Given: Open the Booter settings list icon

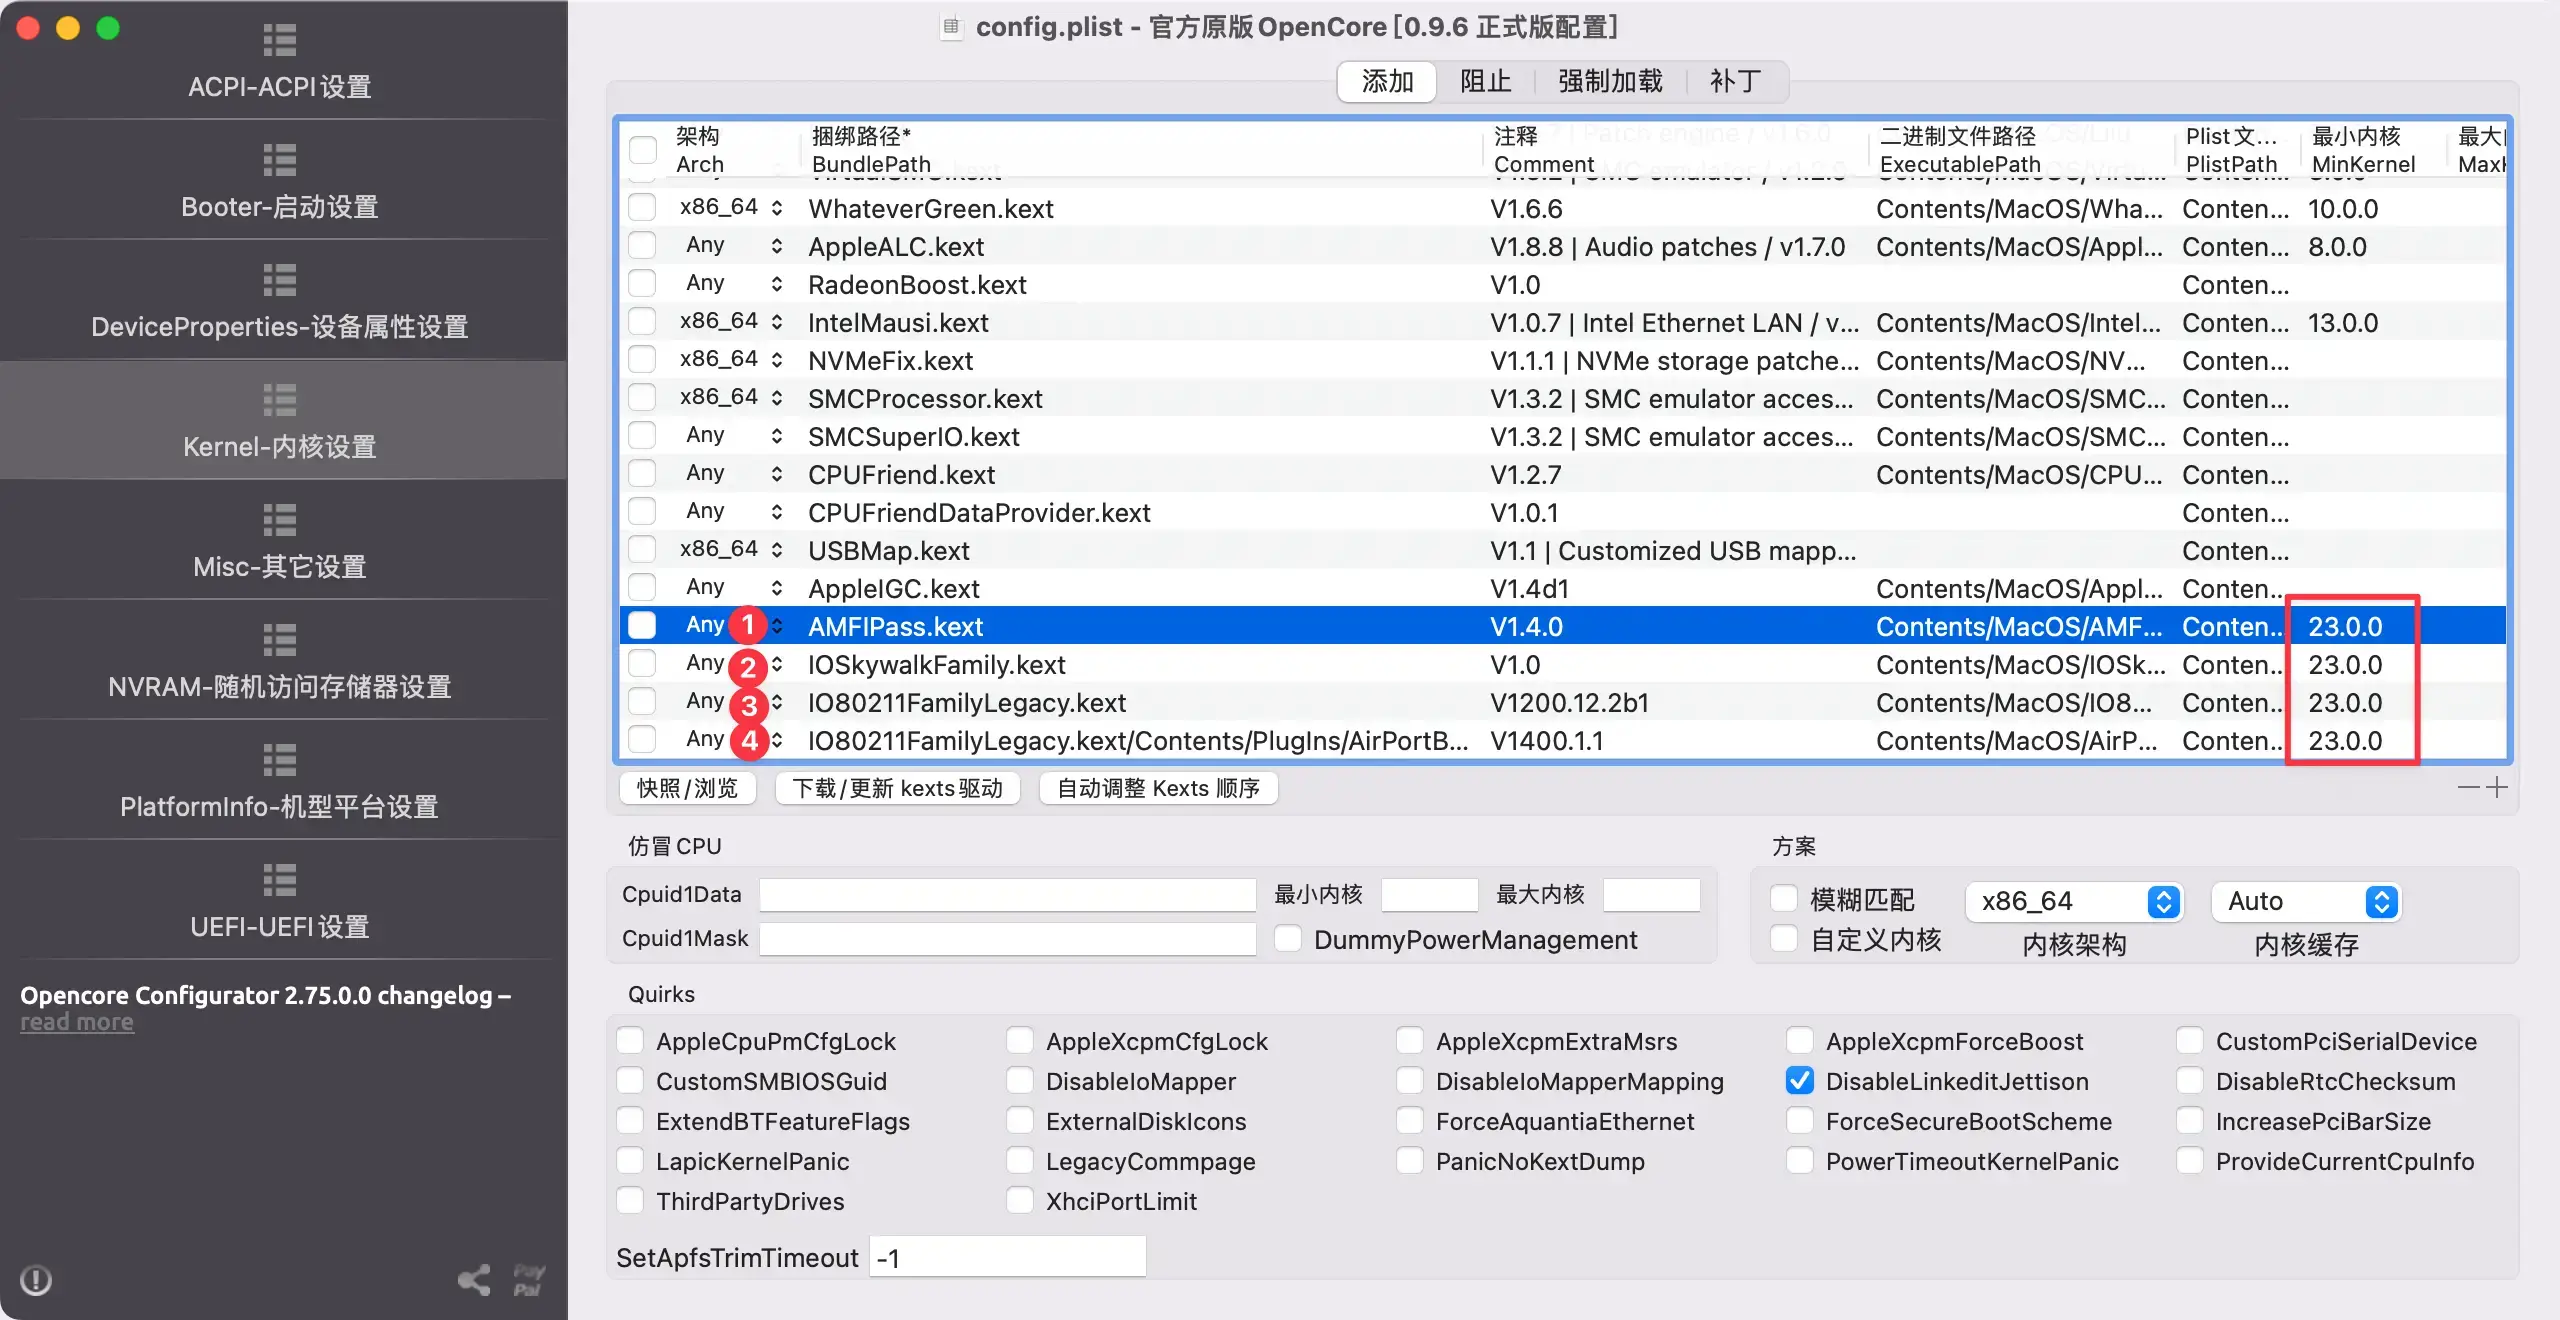Looking at the screenshot, I should coord(279,160).
